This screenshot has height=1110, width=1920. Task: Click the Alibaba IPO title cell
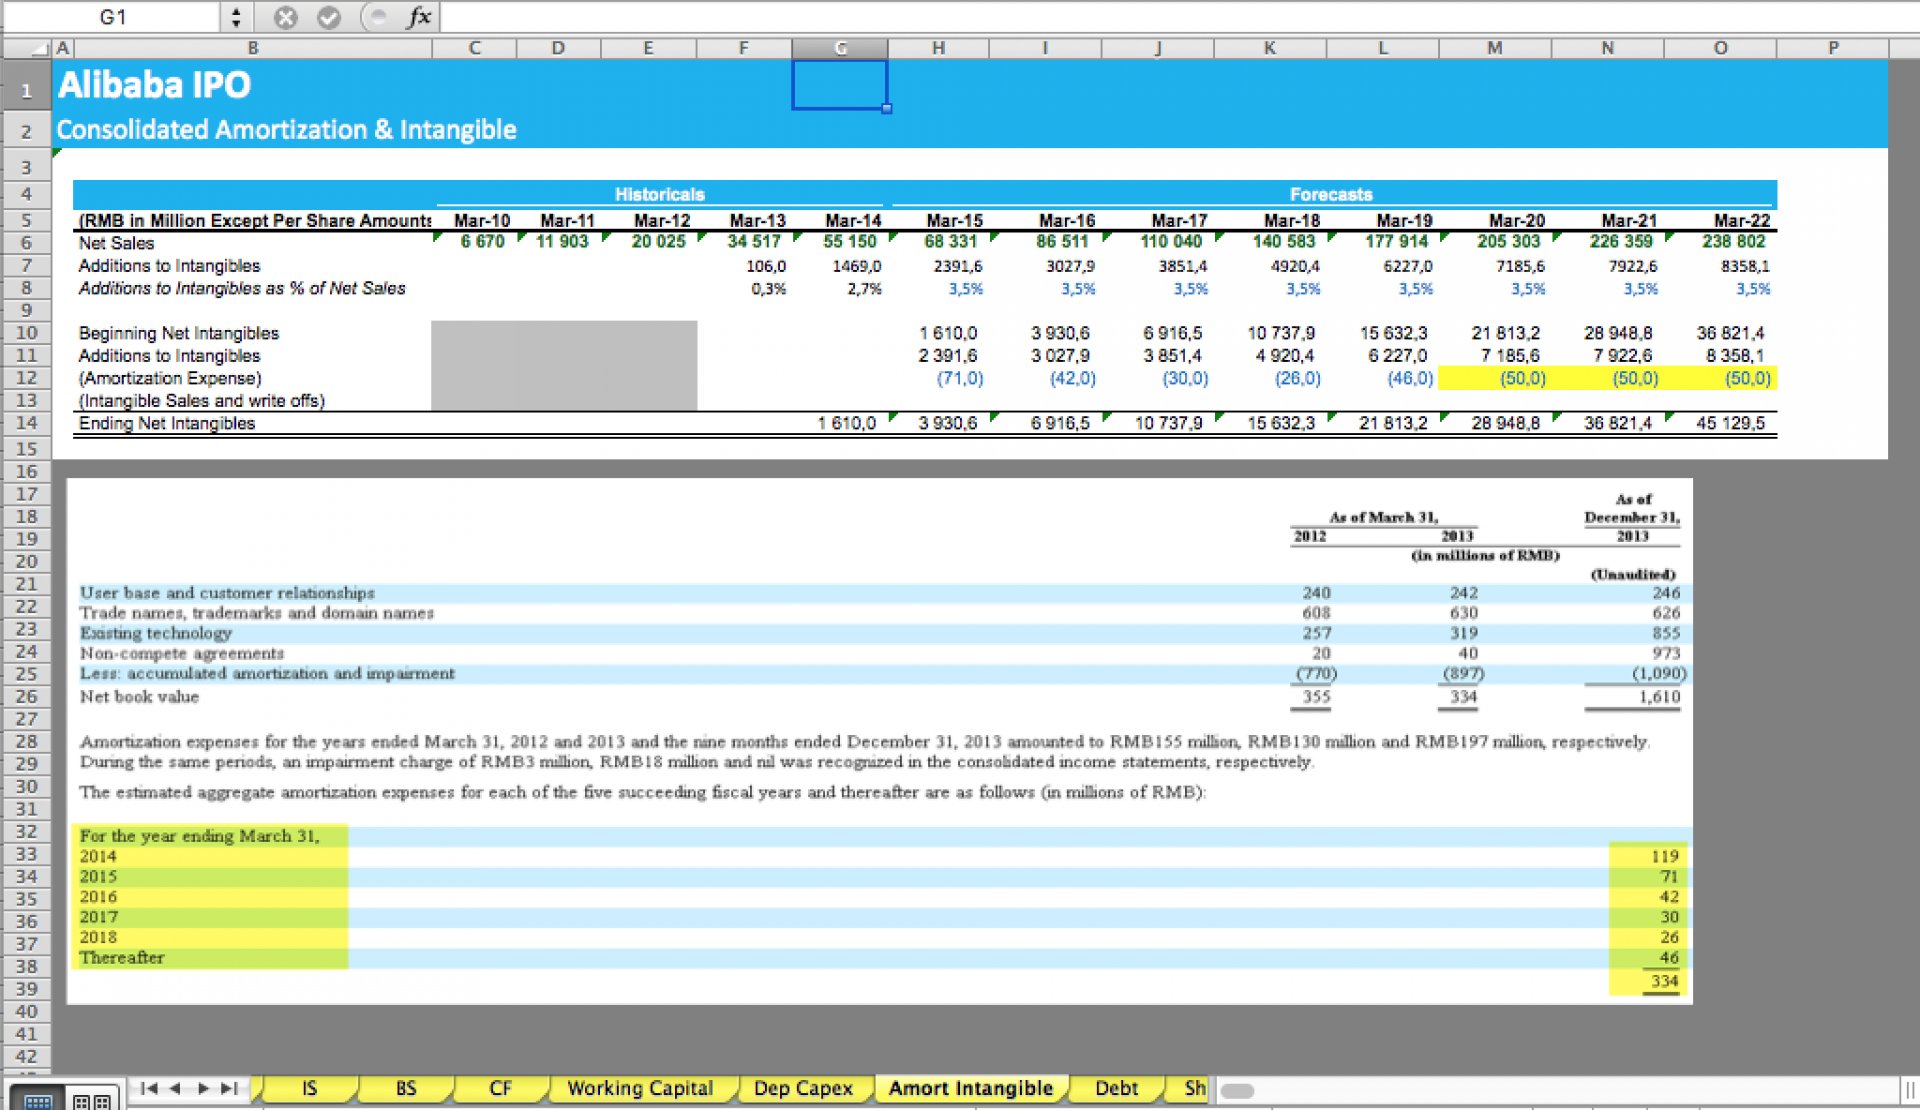pos(154,85)
